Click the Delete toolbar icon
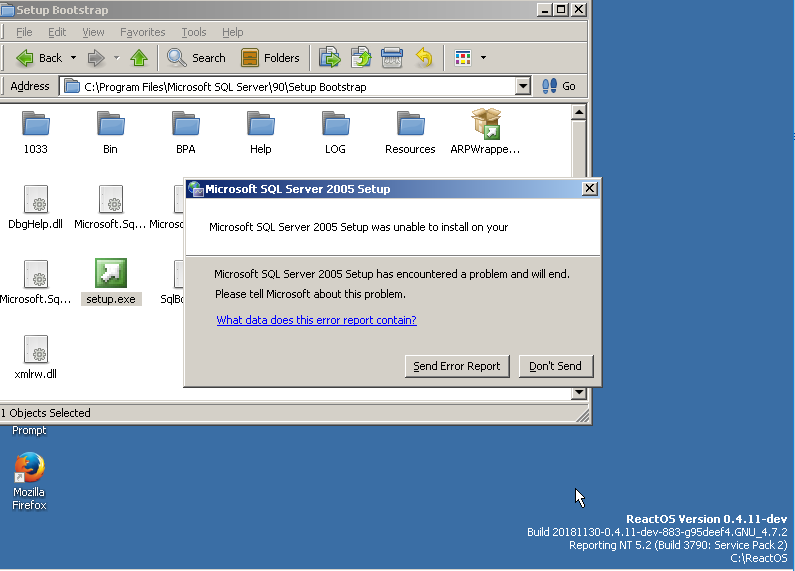795x571 pixels. click(392, 58)
